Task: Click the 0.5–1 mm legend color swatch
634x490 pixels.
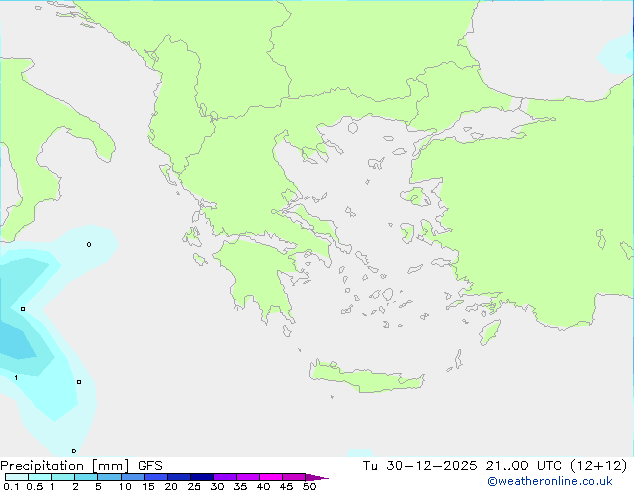Action: click(40, 477)
